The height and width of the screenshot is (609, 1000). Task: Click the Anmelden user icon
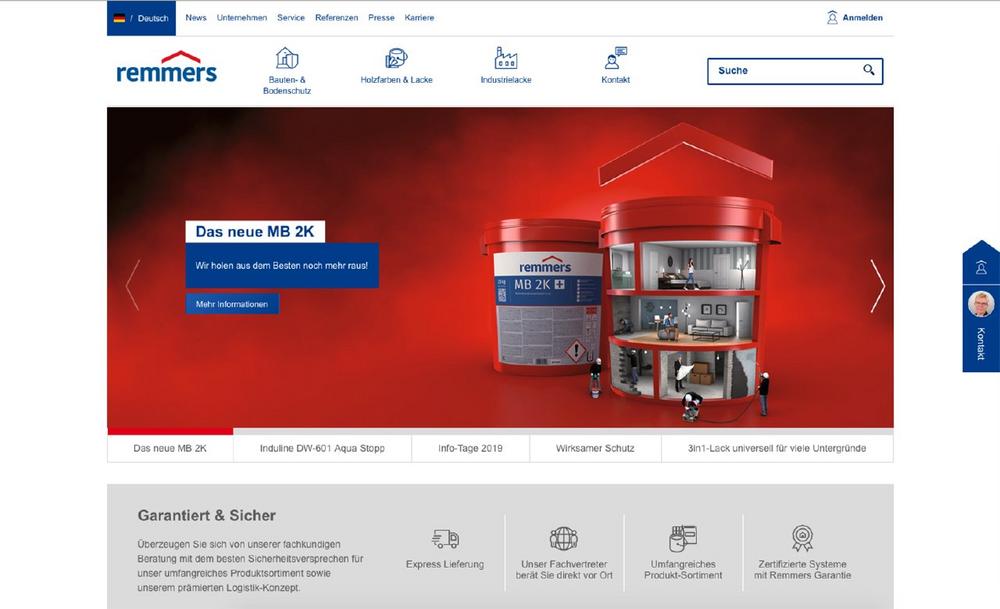[832, 17]
